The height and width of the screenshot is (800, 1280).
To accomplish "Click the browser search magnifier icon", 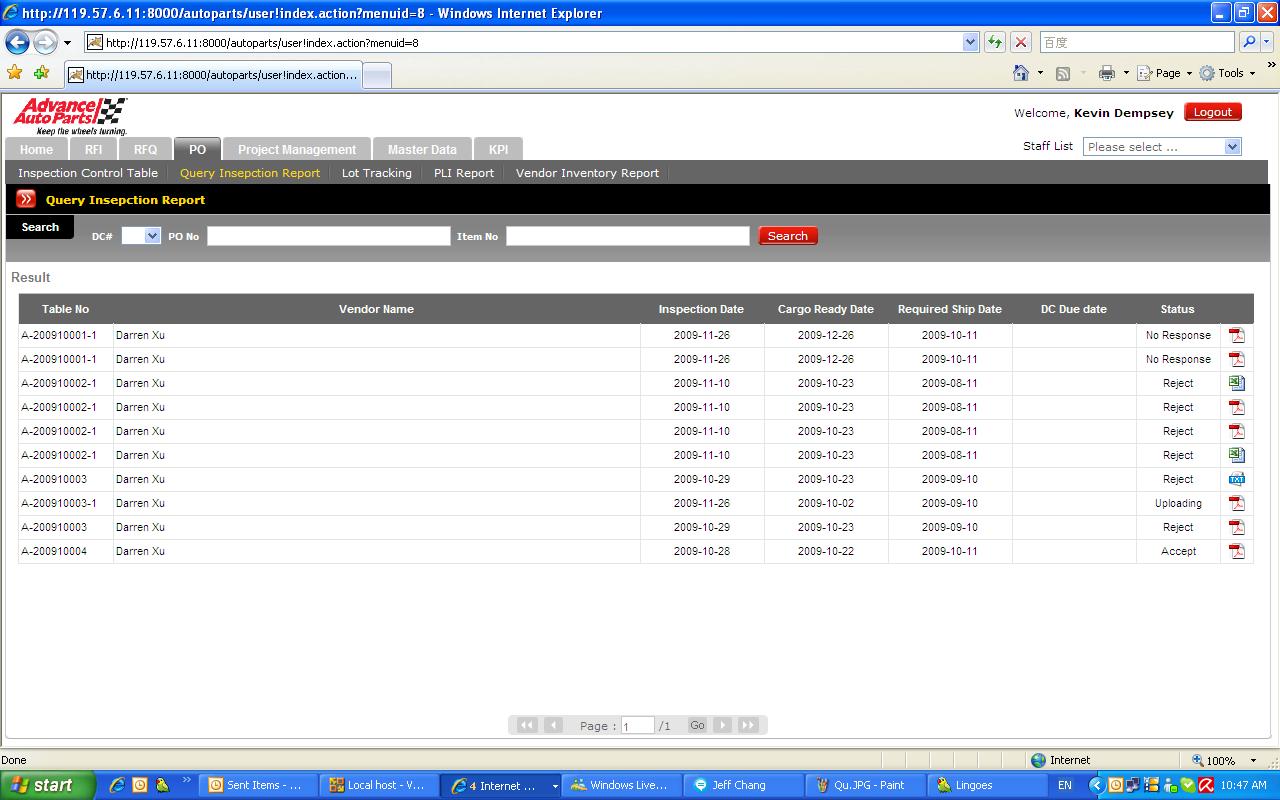I will (1249, 42).
